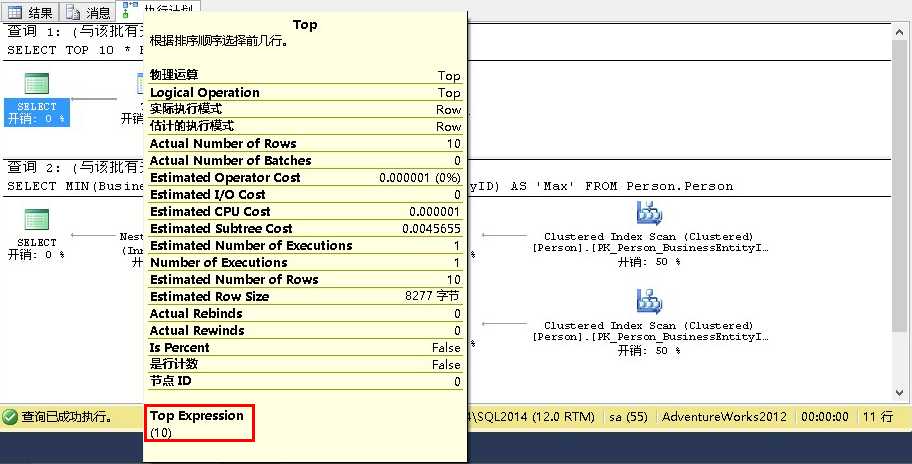Click the Estimated CPU Cost row
Screen dimensions: 912x464
coord(305,212)
